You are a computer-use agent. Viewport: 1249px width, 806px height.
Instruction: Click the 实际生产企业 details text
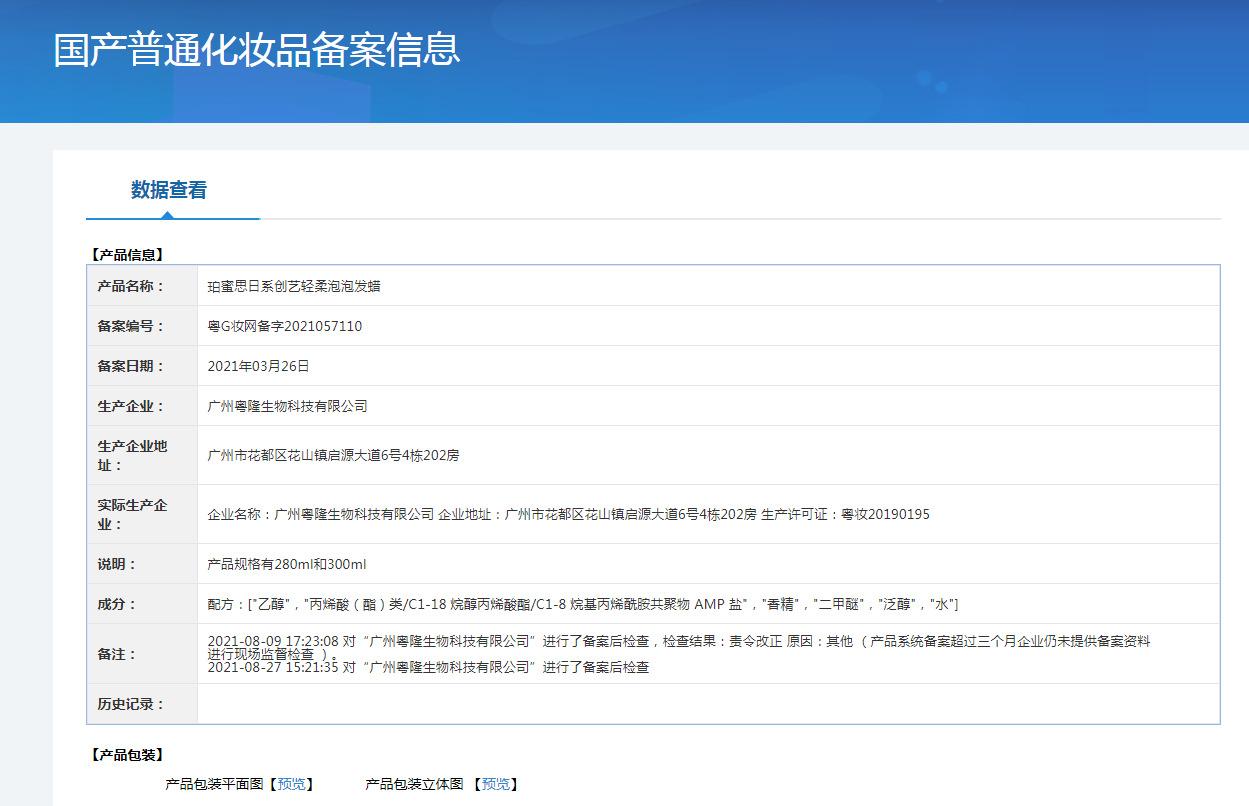[x=568, y=514]
